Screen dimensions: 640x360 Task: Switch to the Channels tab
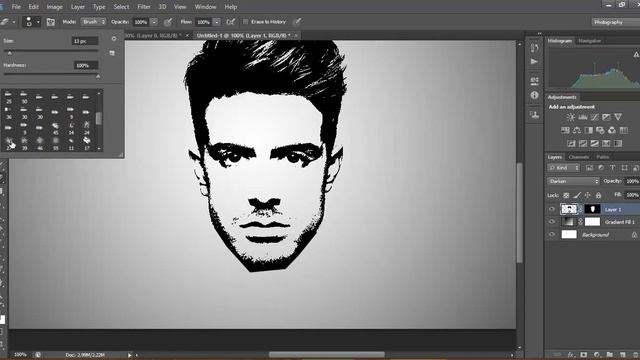click(x=579, y=157)
